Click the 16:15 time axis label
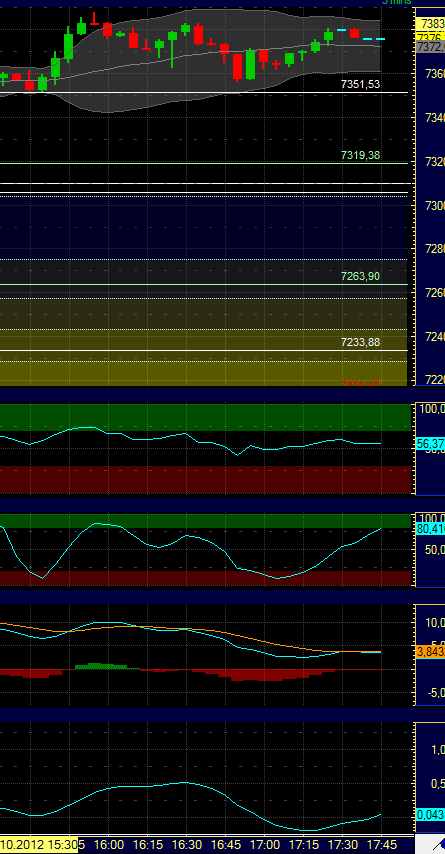 (148, 843)
